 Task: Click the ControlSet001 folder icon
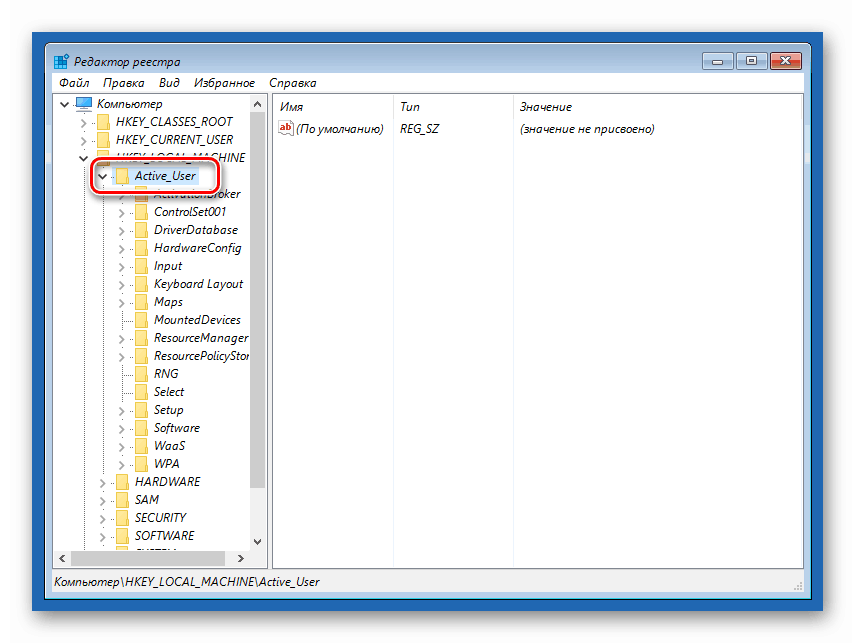click(141, 212)
